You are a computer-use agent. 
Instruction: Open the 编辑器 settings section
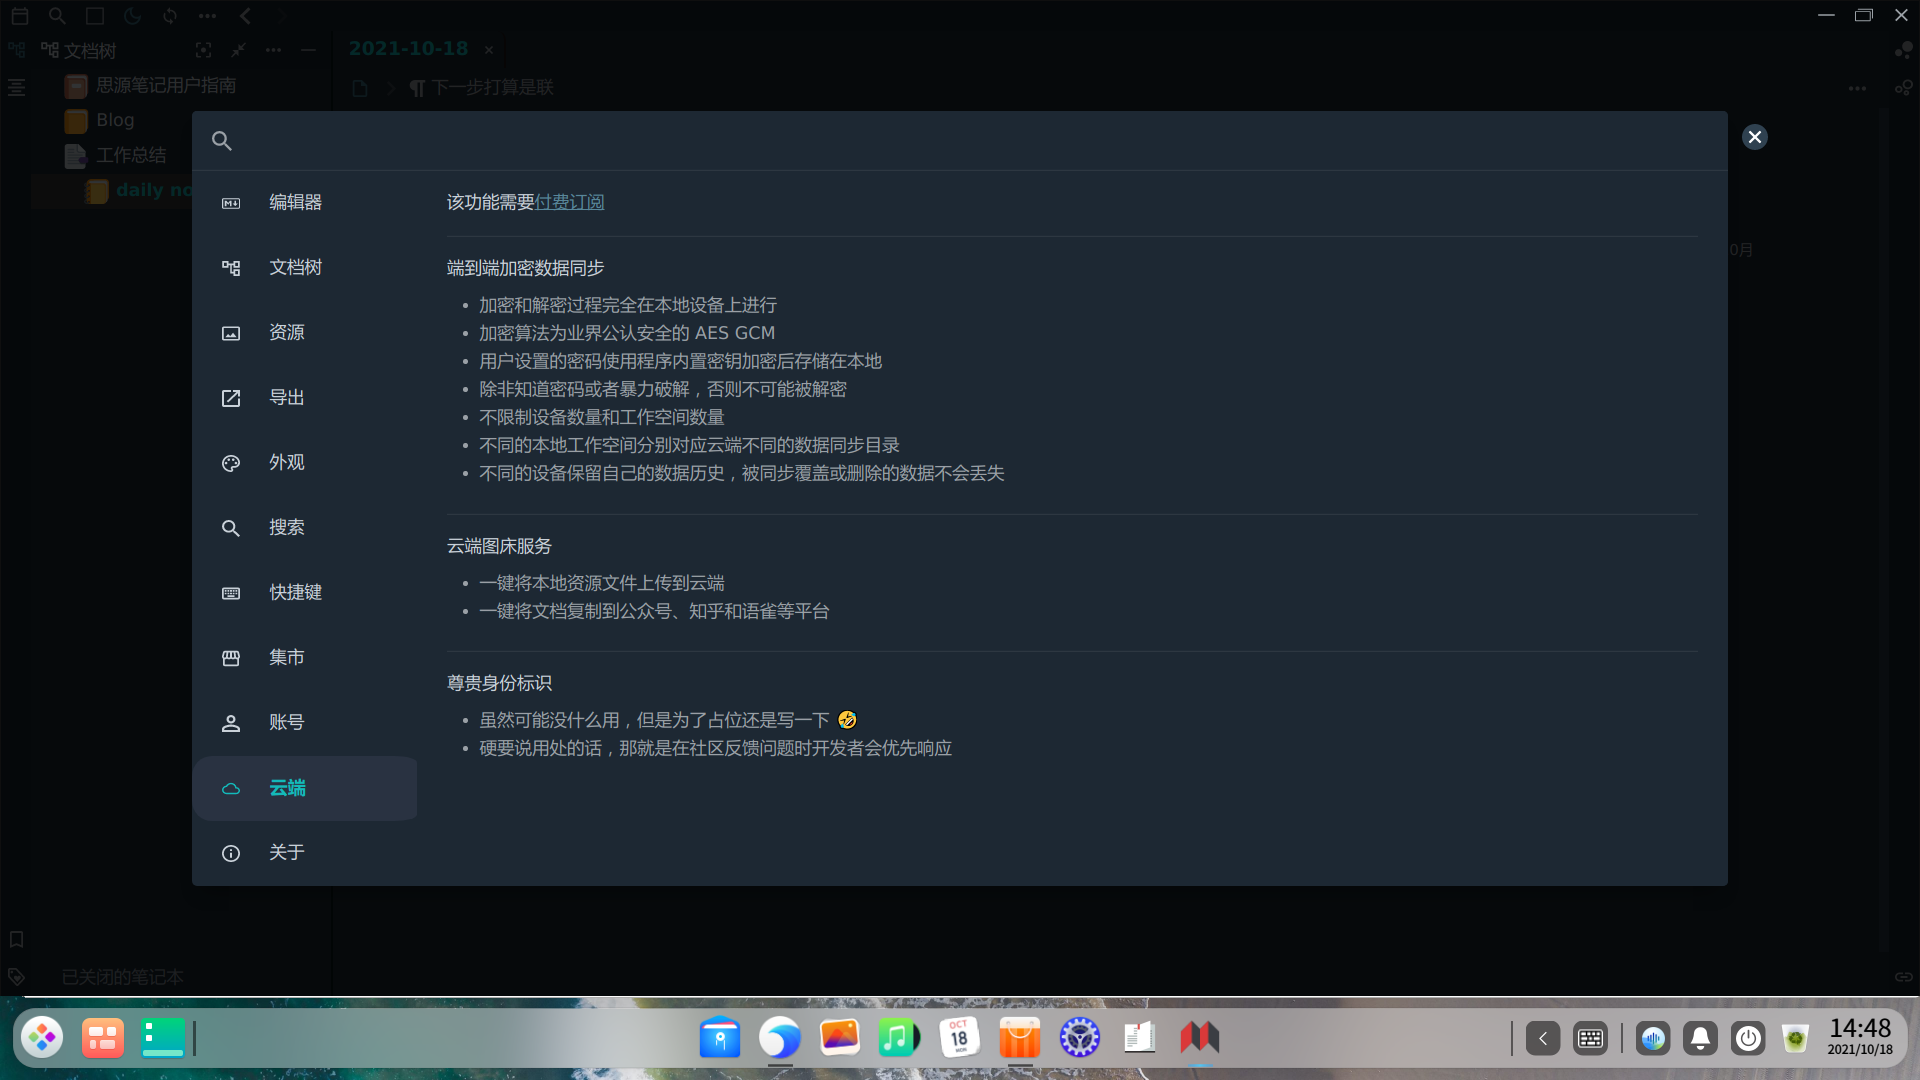(295, 202)
